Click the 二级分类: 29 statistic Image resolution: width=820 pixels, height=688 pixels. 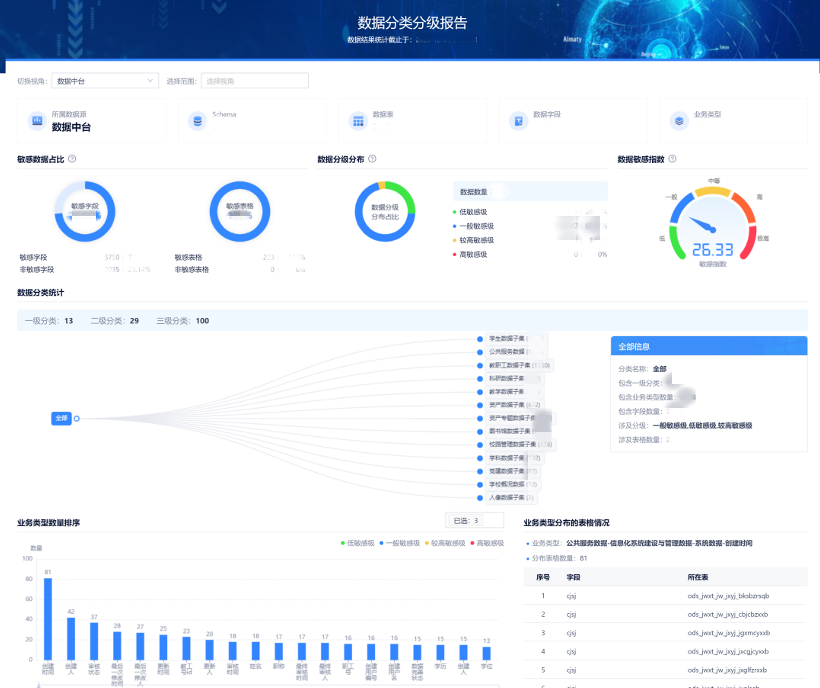(x=115, y=320)
